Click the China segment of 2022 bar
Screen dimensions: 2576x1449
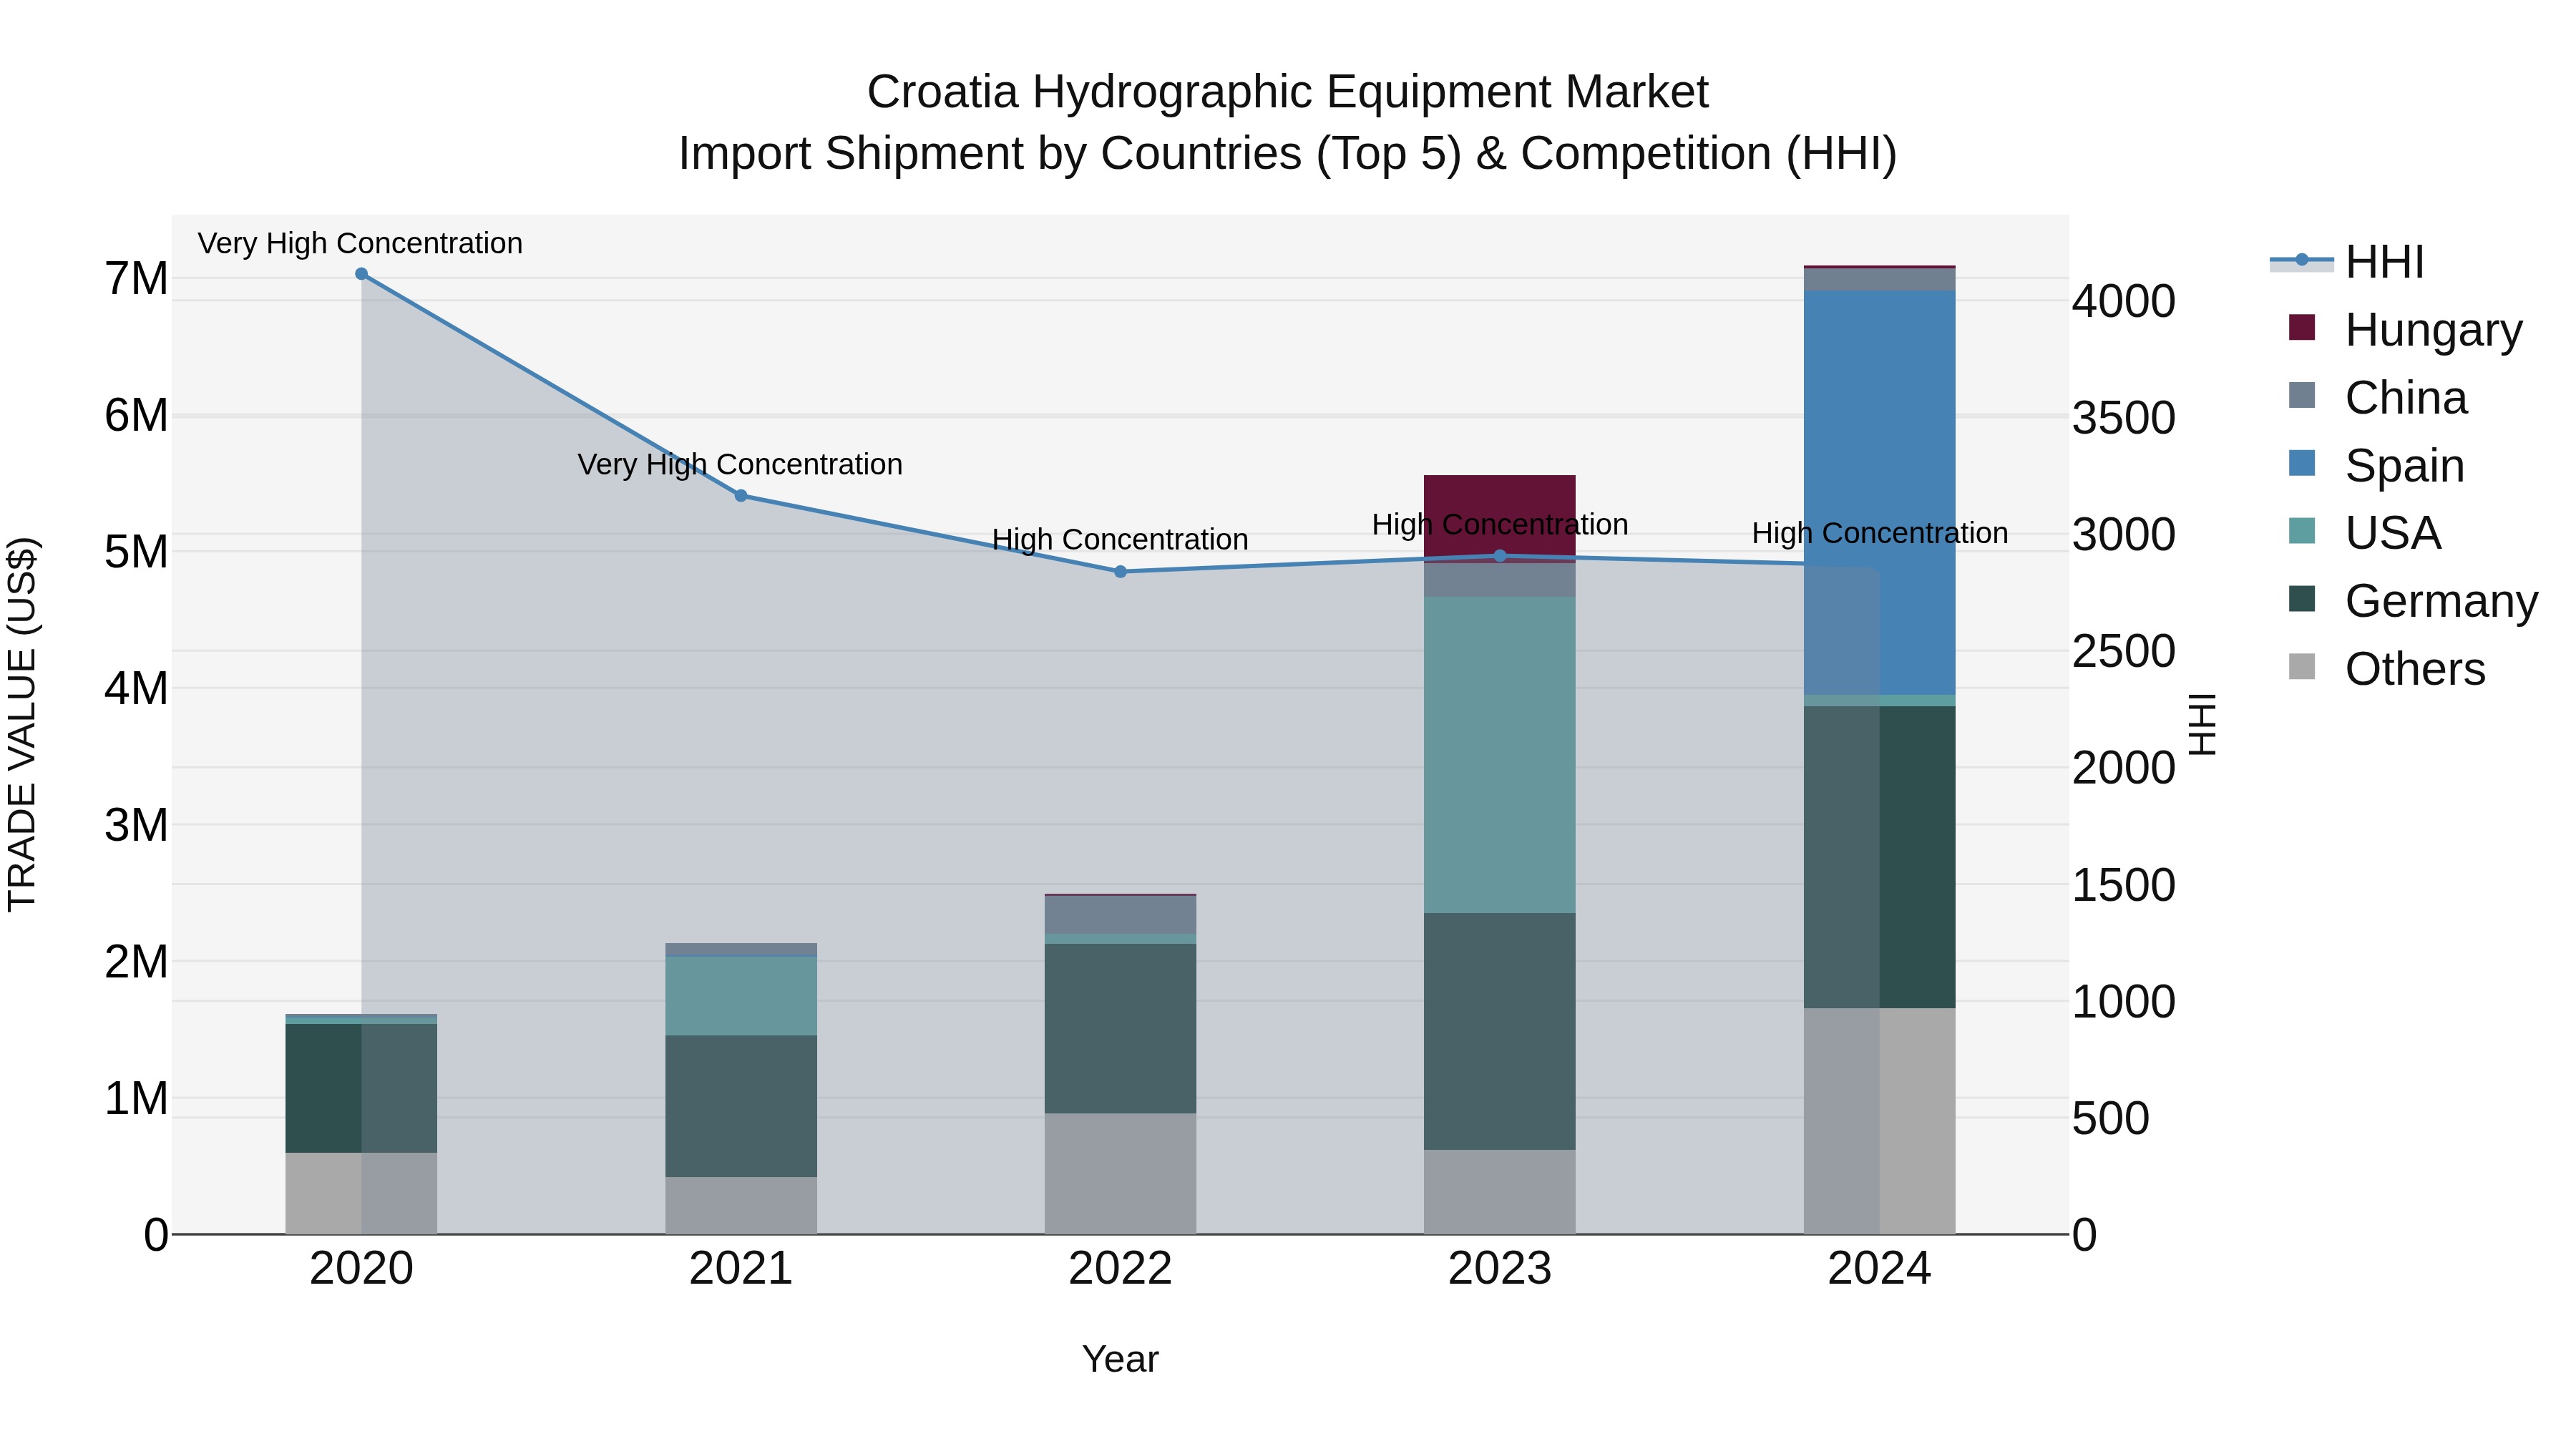[x=1120, y=915]
